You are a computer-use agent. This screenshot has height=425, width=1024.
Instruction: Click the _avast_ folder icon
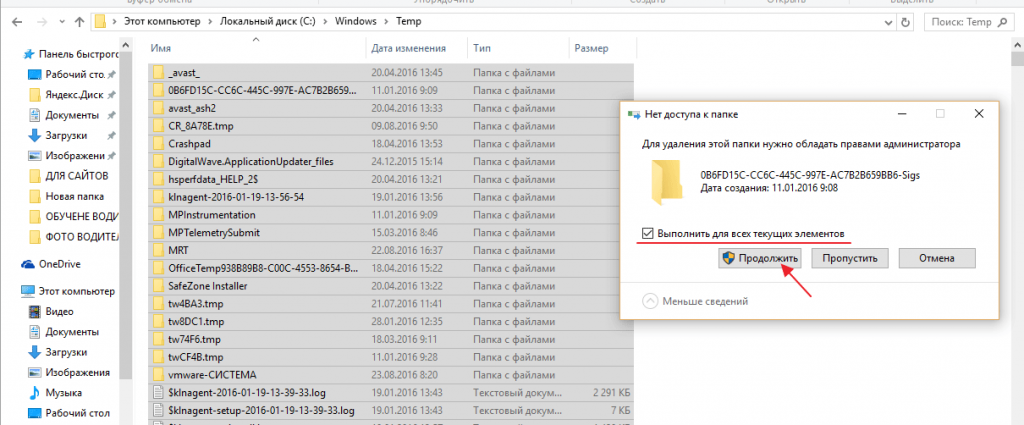(158, 73)
